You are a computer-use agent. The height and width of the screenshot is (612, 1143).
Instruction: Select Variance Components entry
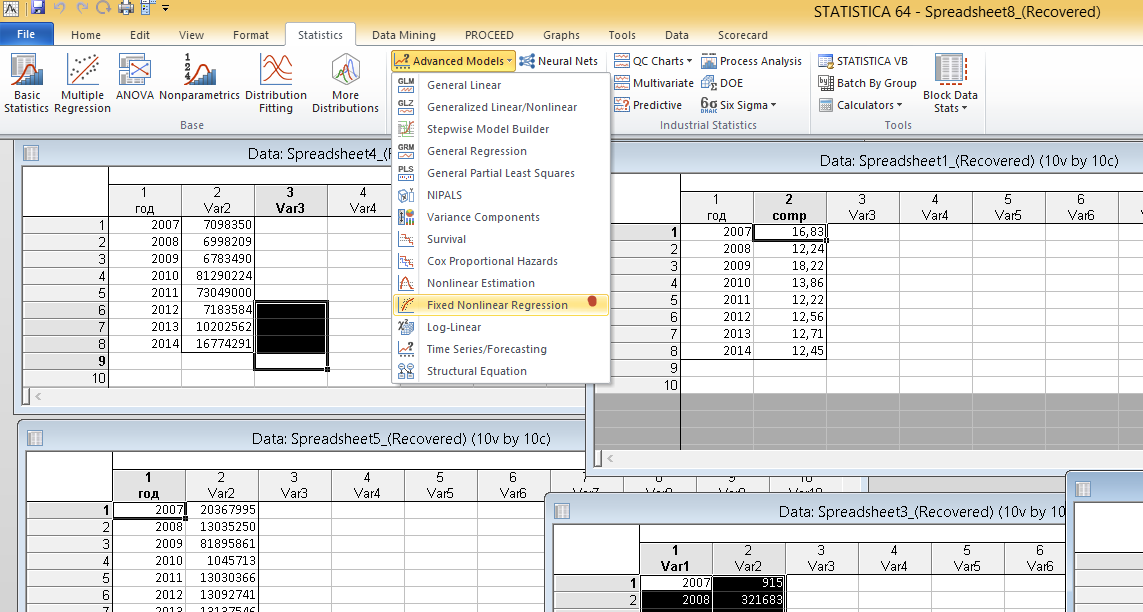pos(501,217)
